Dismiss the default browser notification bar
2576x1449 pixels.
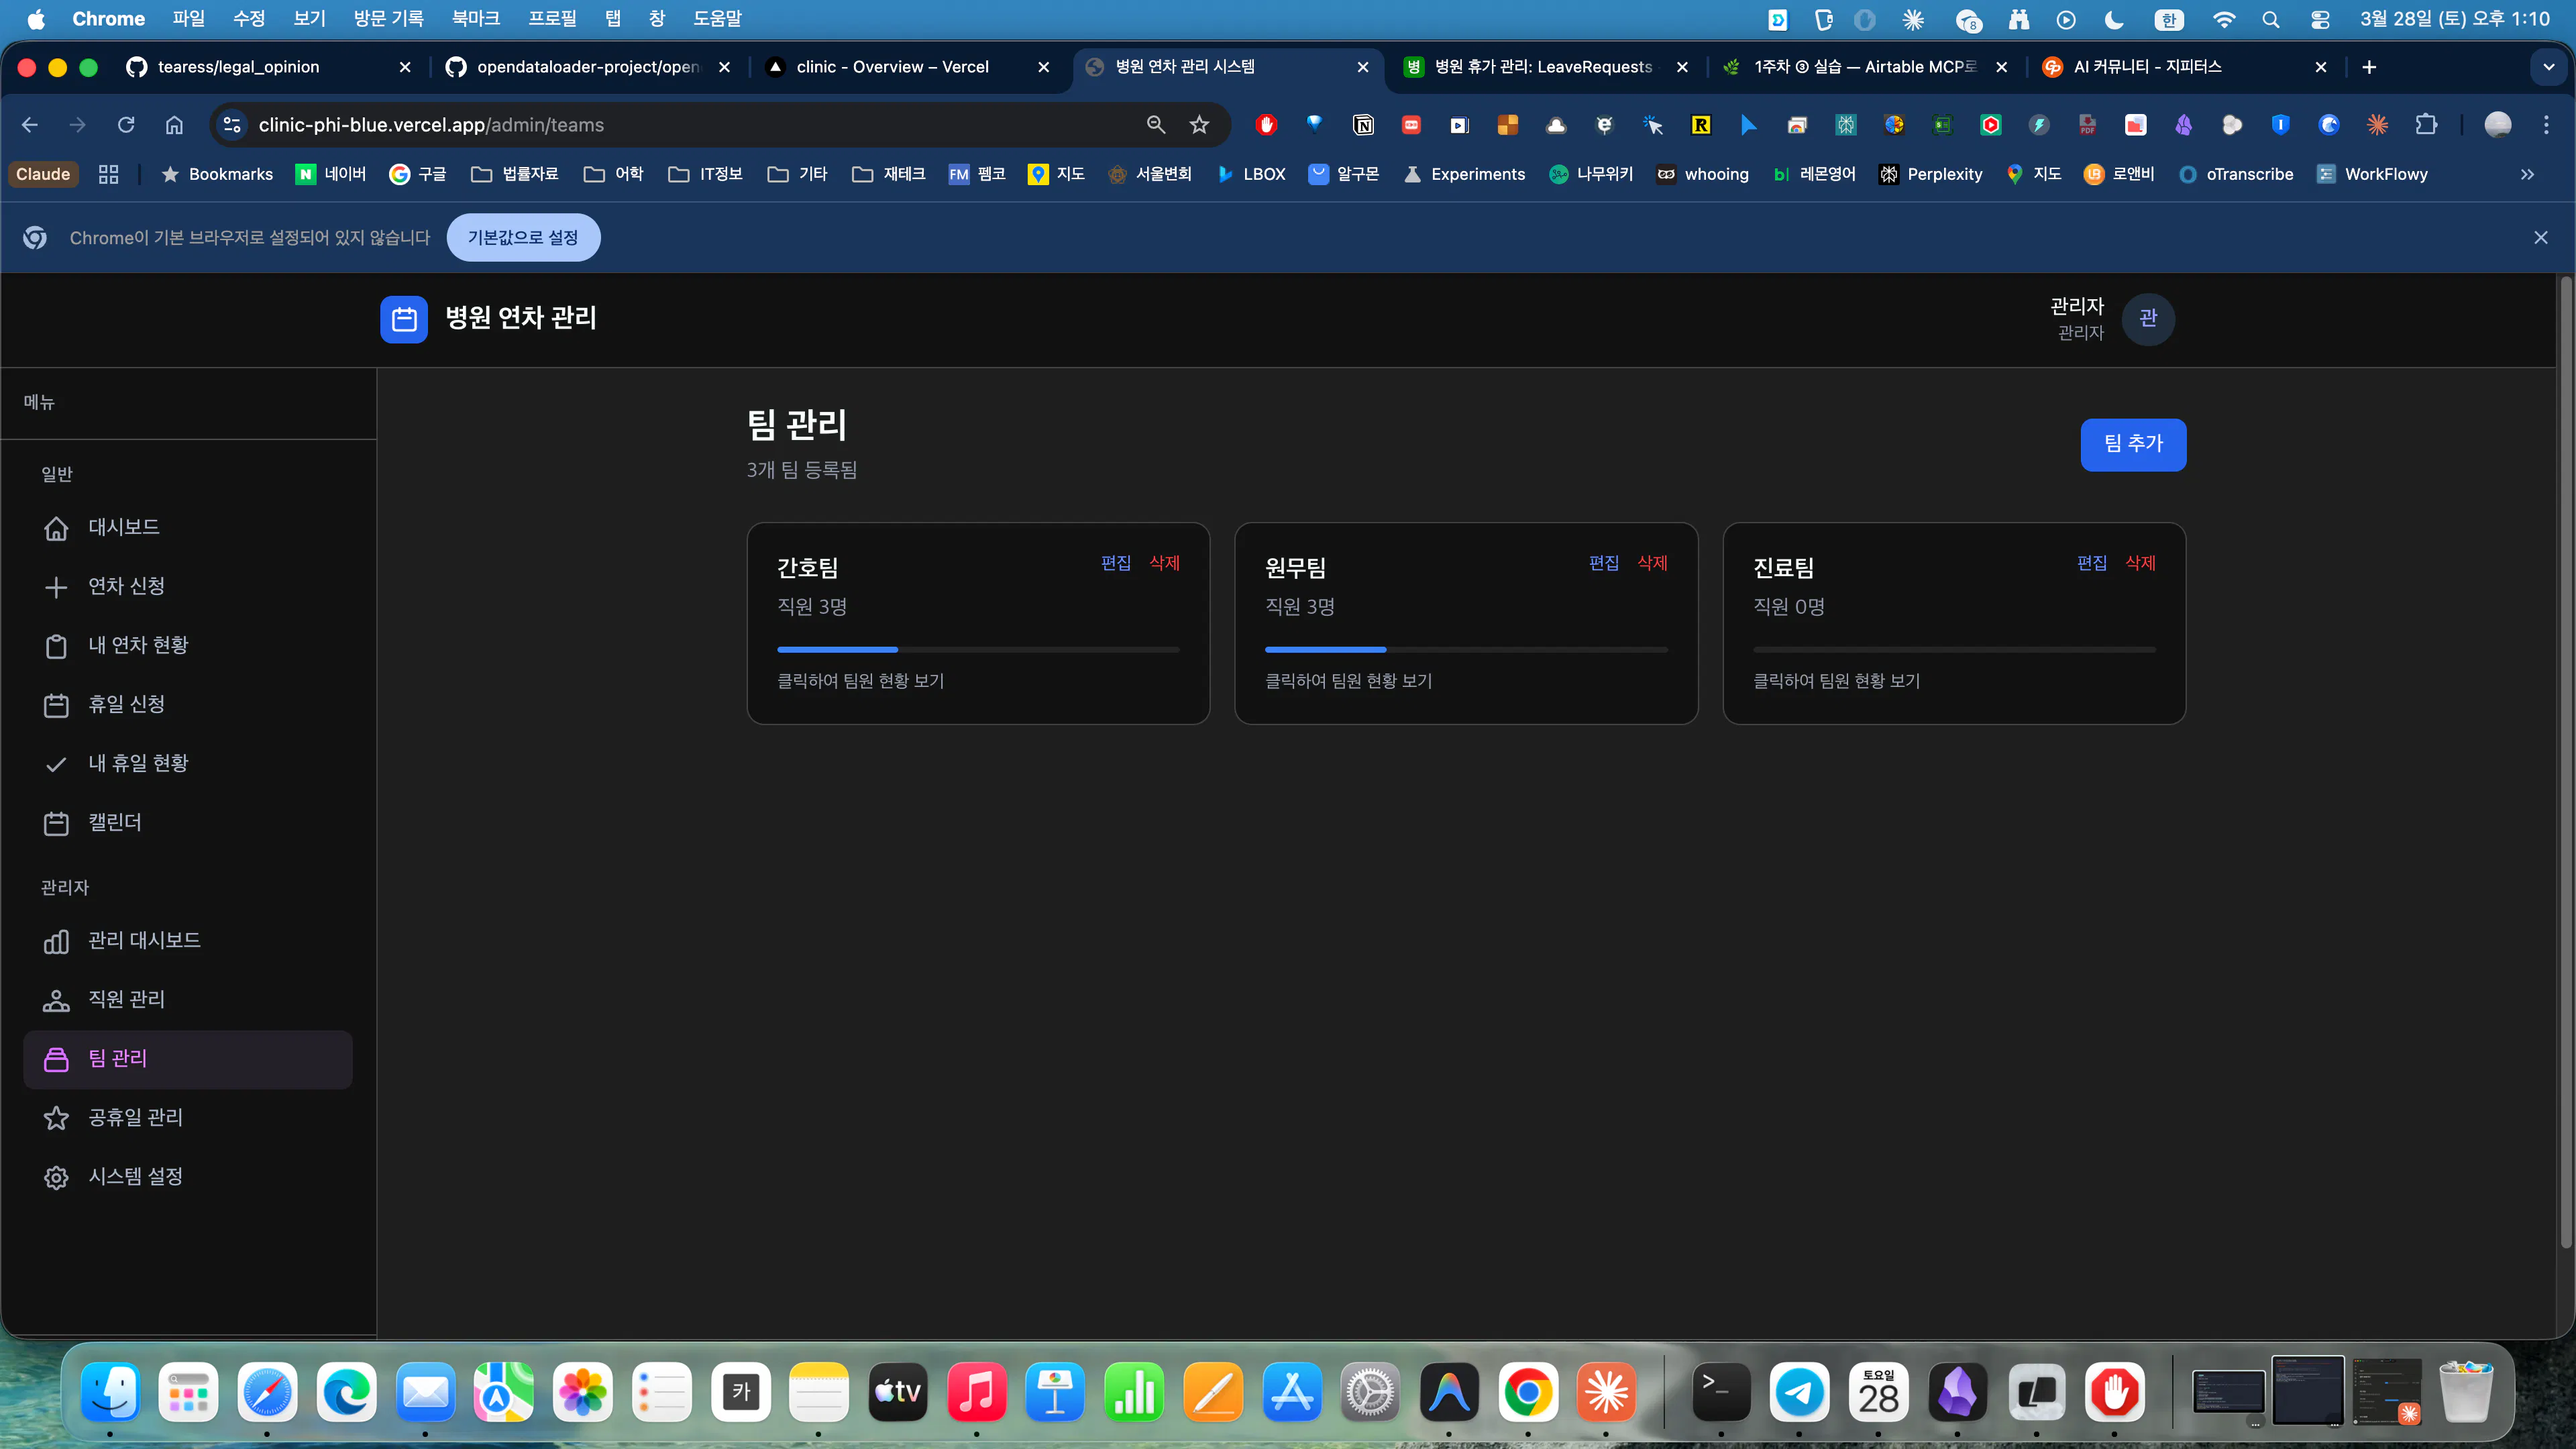pyautogui.click(x=2541, y=238)
